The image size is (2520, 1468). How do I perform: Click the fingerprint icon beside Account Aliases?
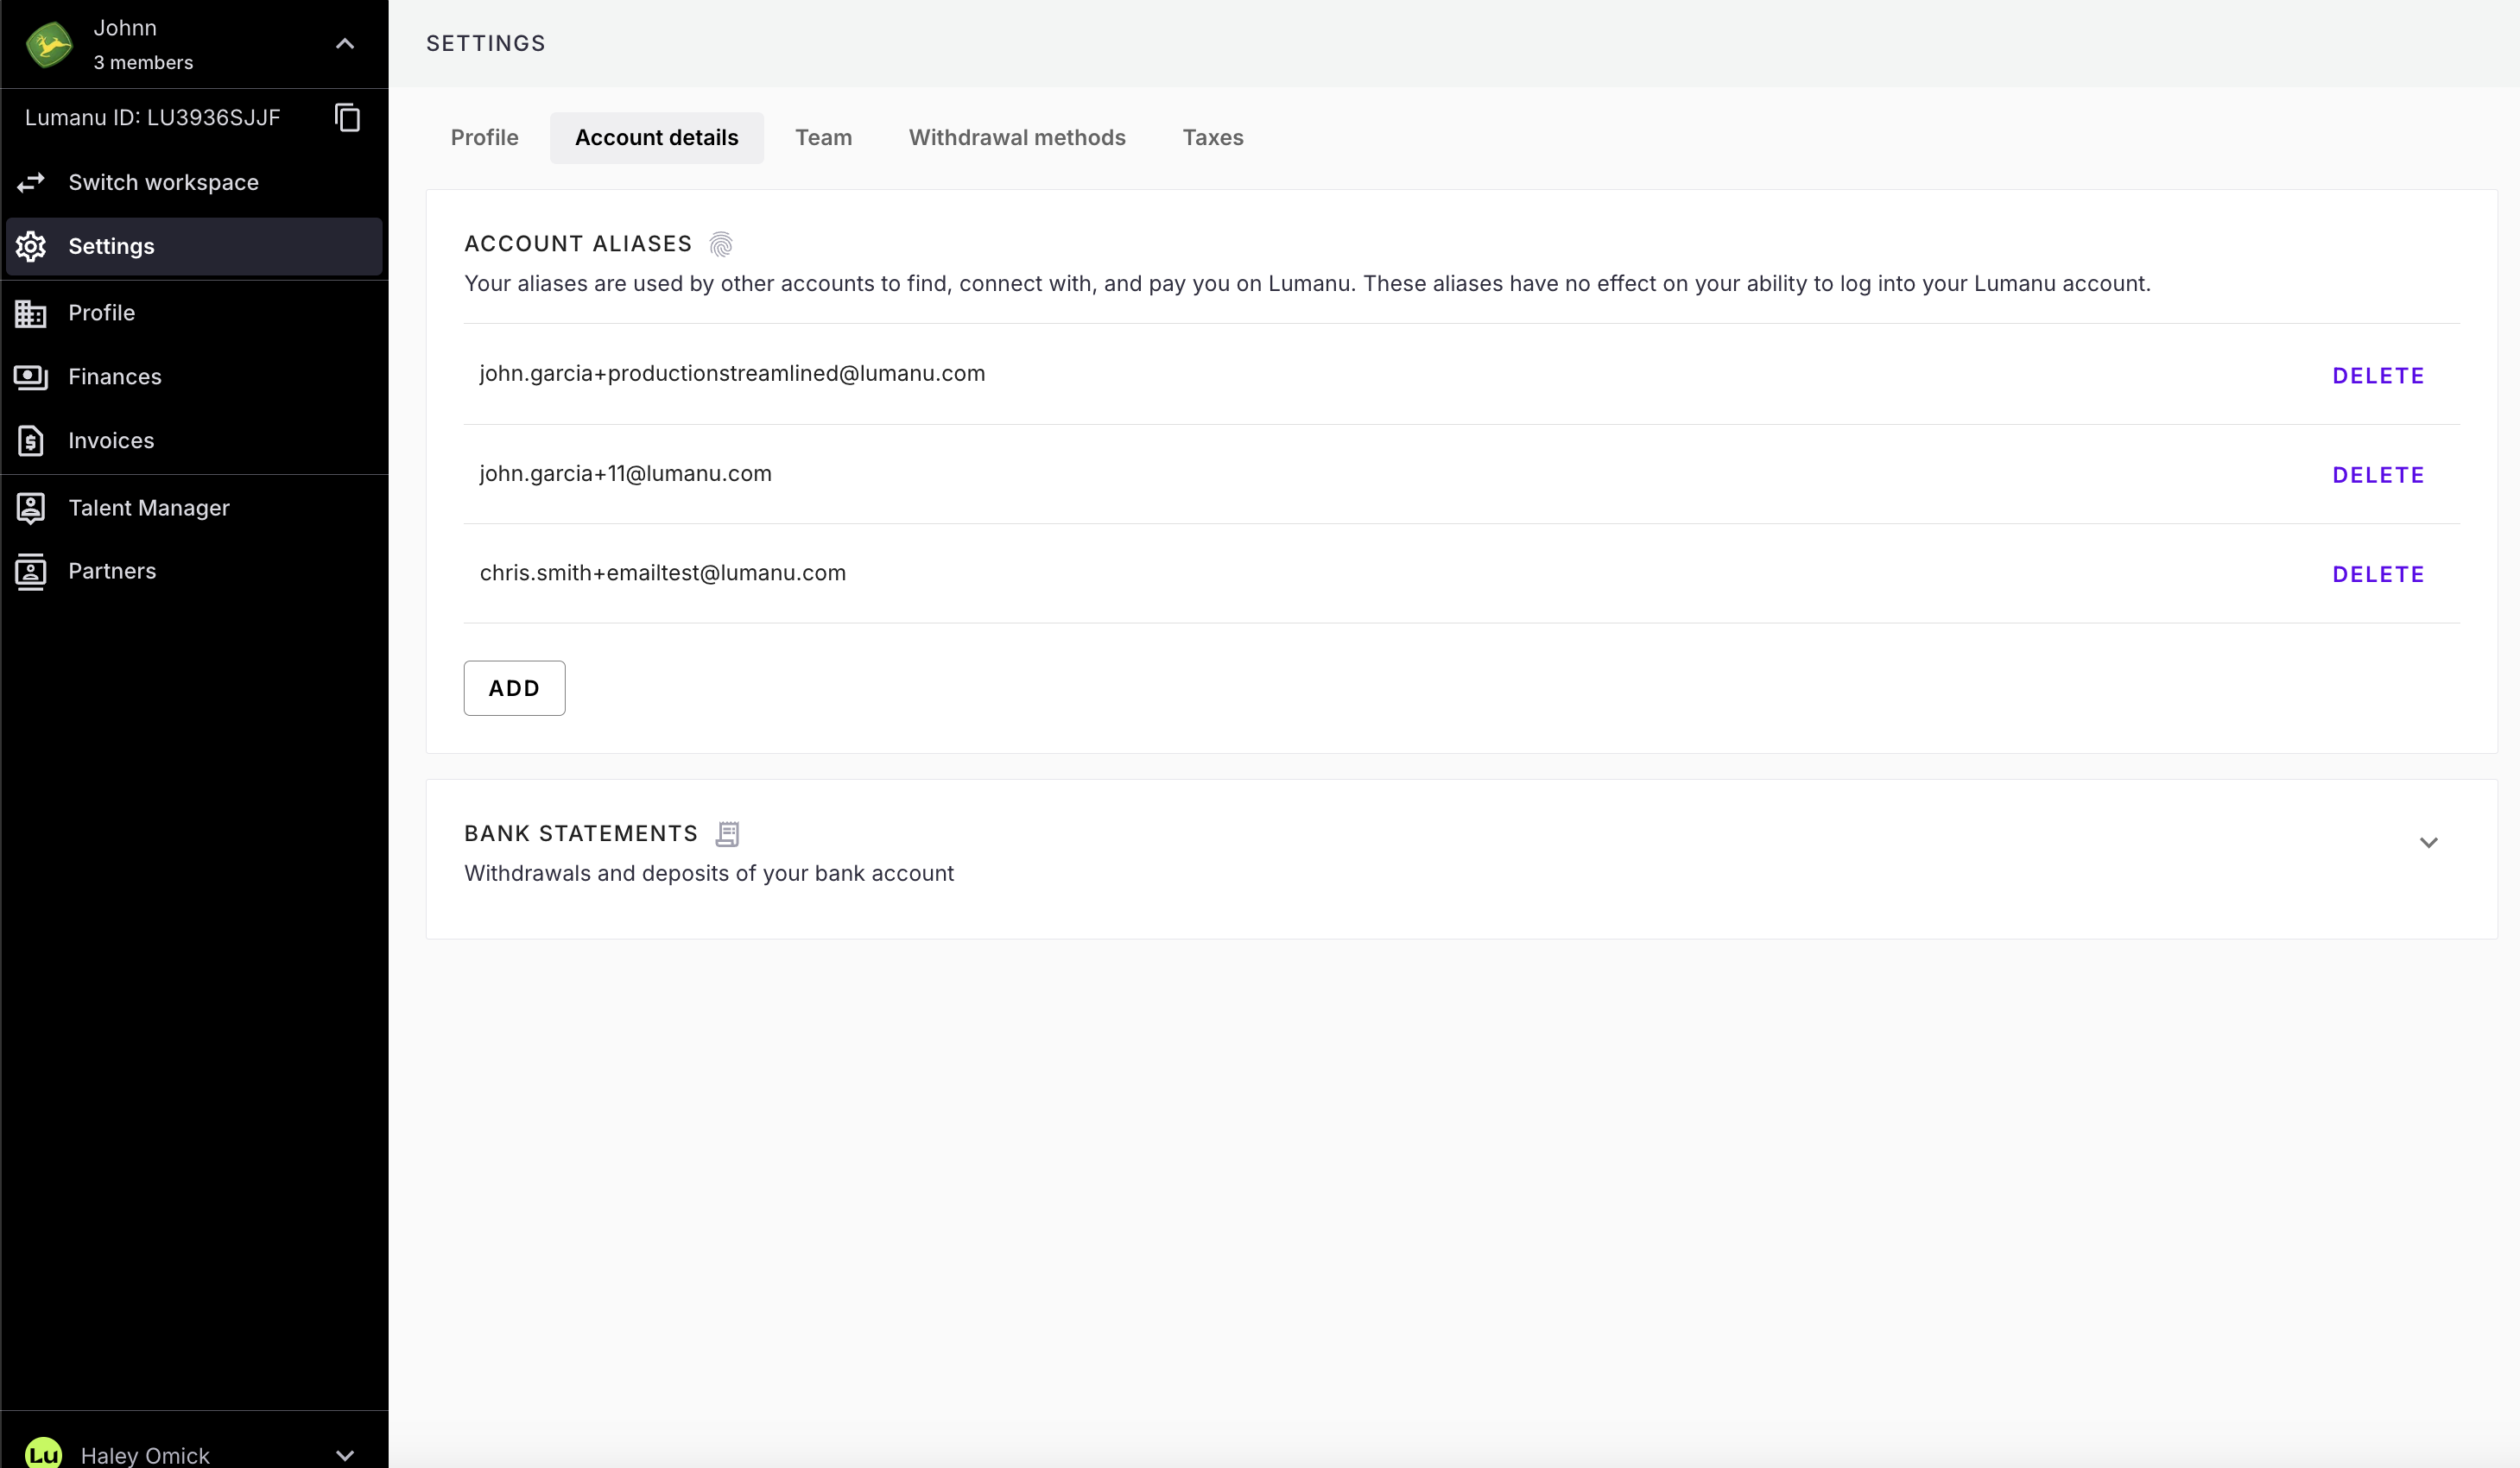point(721,244)
